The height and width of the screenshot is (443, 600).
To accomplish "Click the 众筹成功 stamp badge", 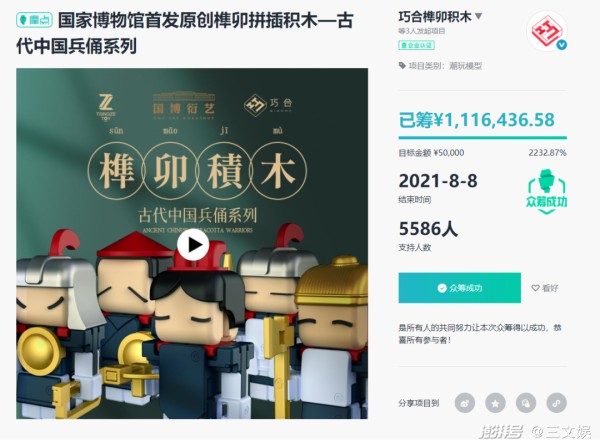I will click(x=546, y=191).
